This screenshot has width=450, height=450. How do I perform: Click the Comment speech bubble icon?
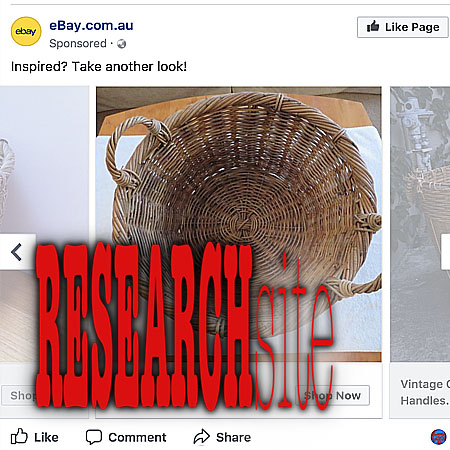pos(94,437)
